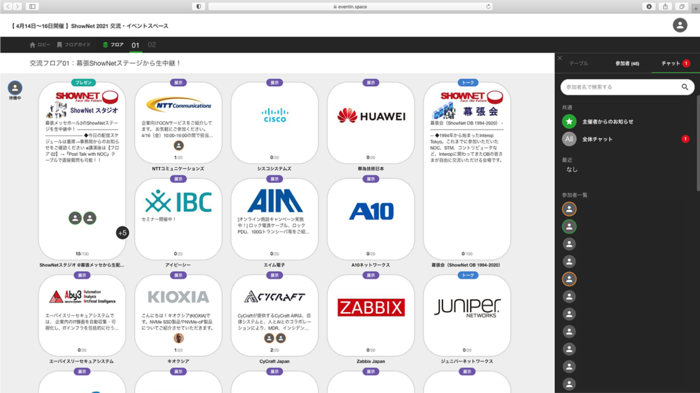700x393 pixels.
Task: Select the Table tab in side panel
Action: click(579, 63)
